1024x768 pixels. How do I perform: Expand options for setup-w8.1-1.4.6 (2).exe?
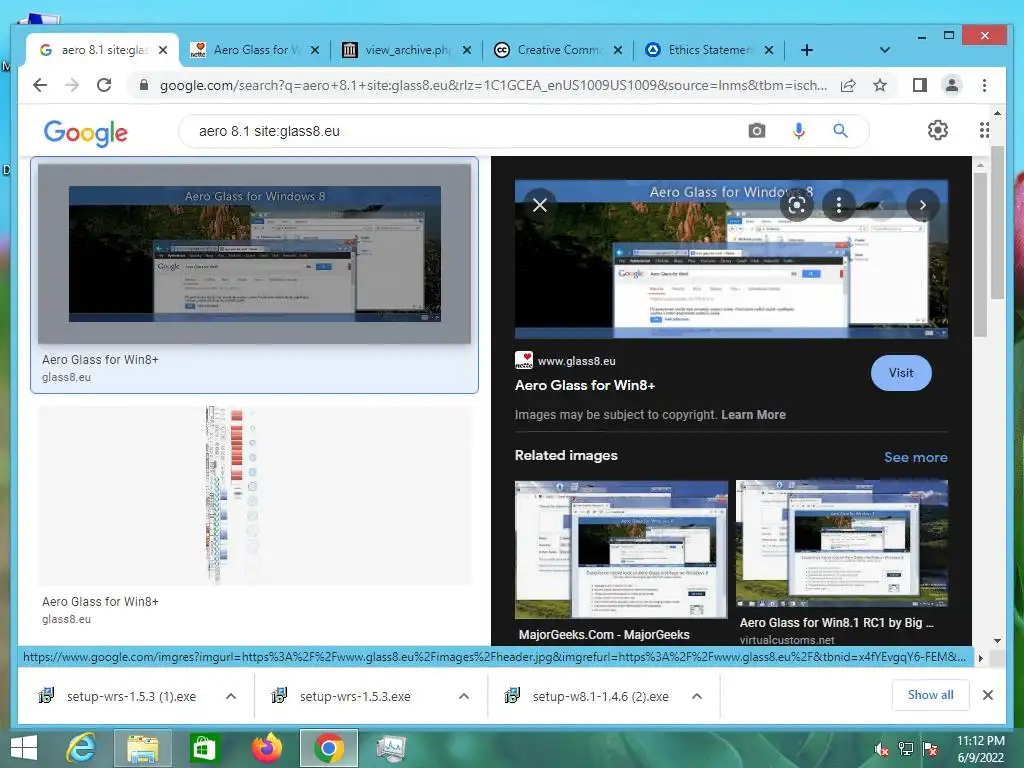coord(697,696)
